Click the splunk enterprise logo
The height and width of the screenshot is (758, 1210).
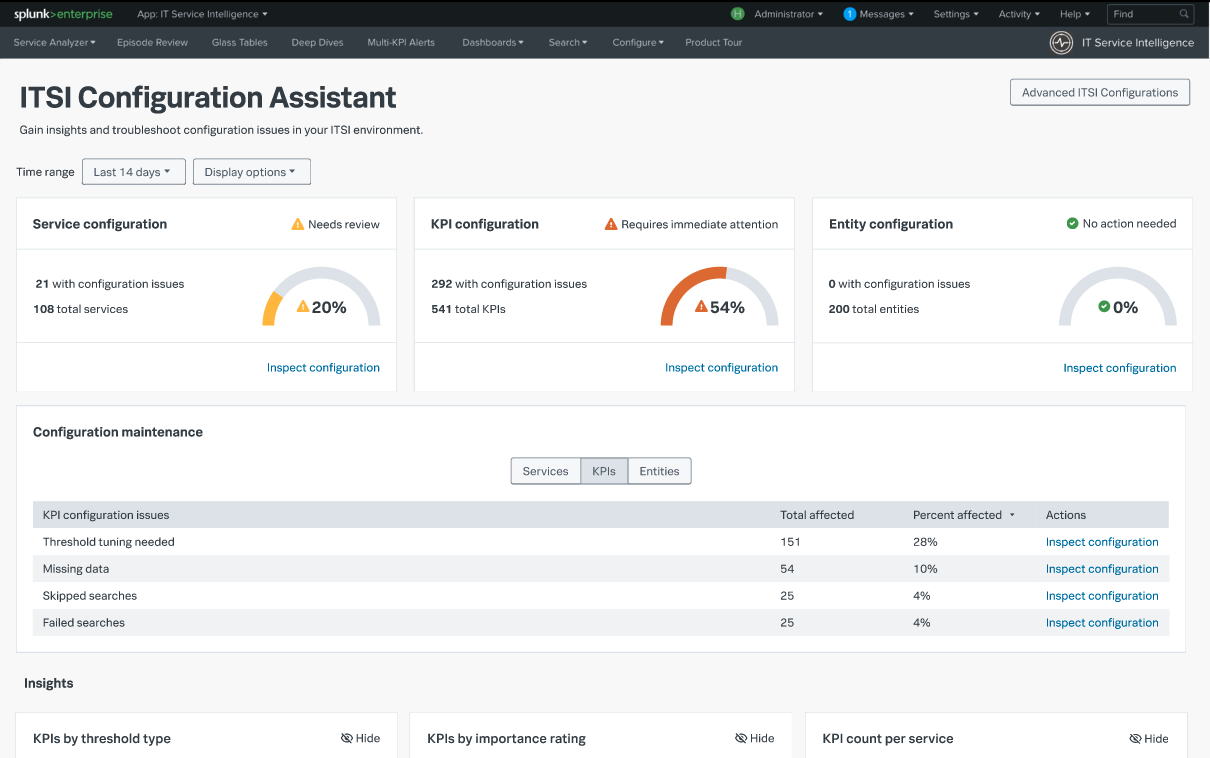[63, 13]
